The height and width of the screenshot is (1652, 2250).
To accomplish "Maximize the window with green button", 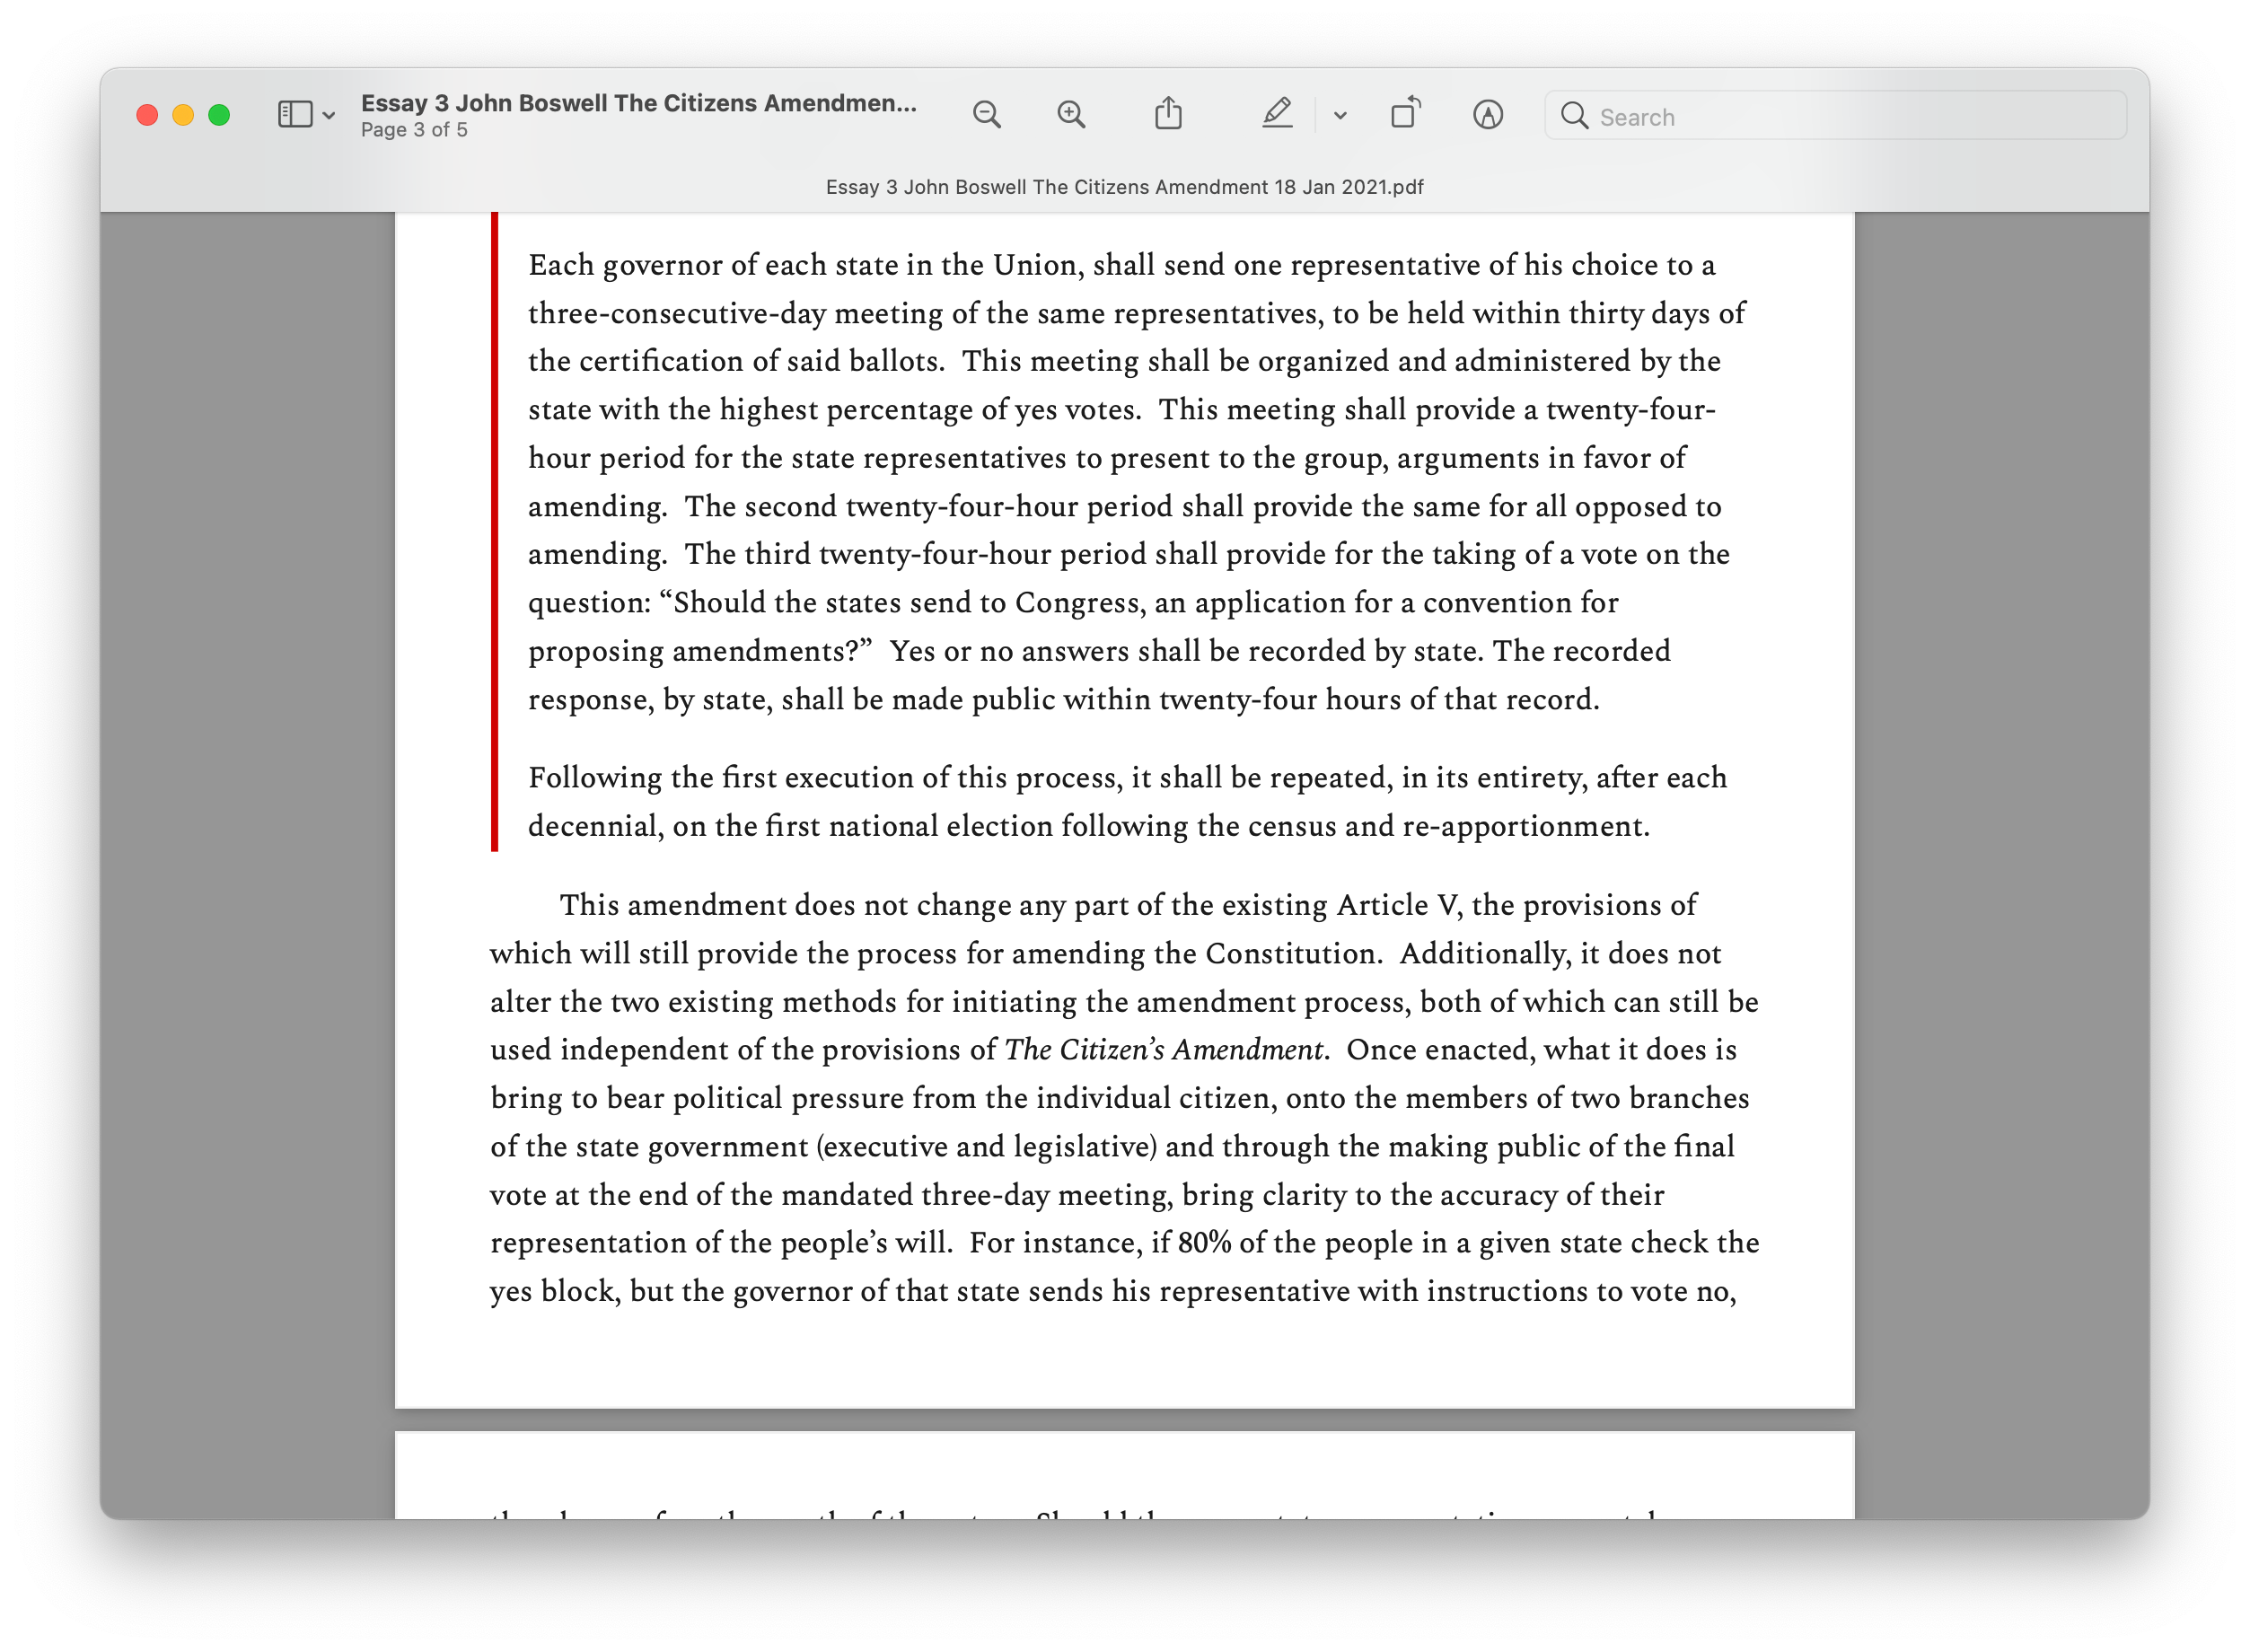I will pyautogui.click(x=219, y=115).
